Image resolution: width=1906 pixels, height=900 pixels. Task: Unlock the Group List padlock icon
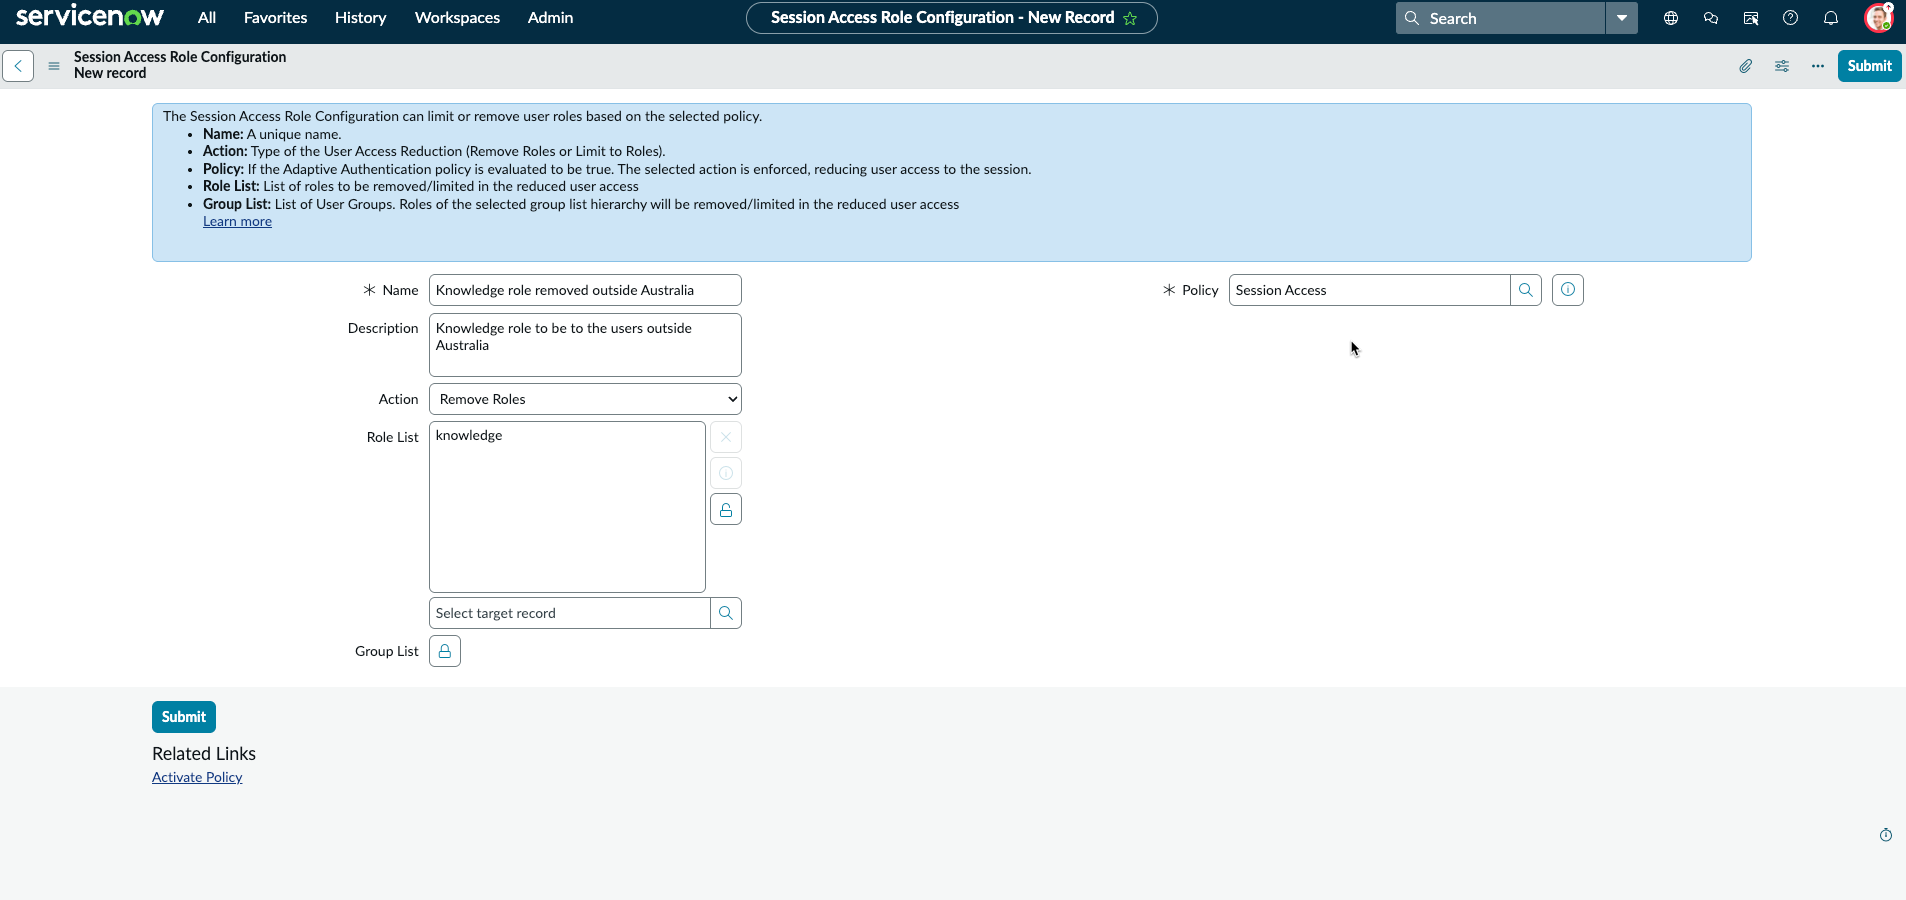445,651
